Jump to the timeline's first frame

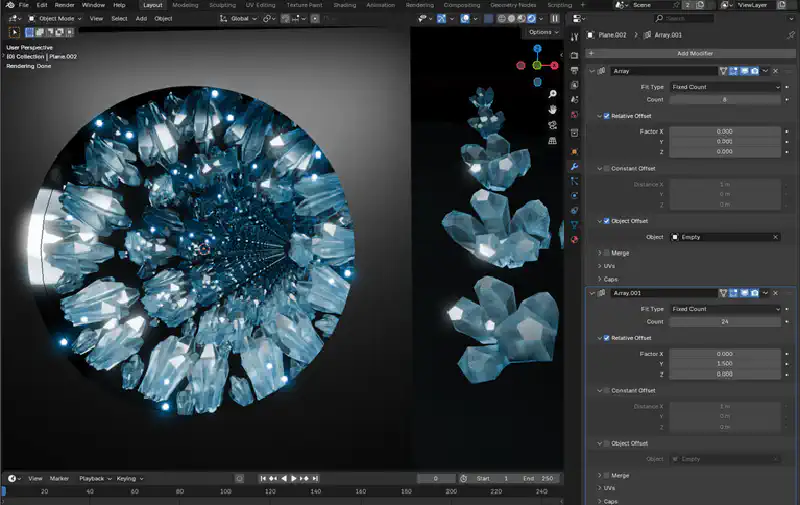(263, 478)
